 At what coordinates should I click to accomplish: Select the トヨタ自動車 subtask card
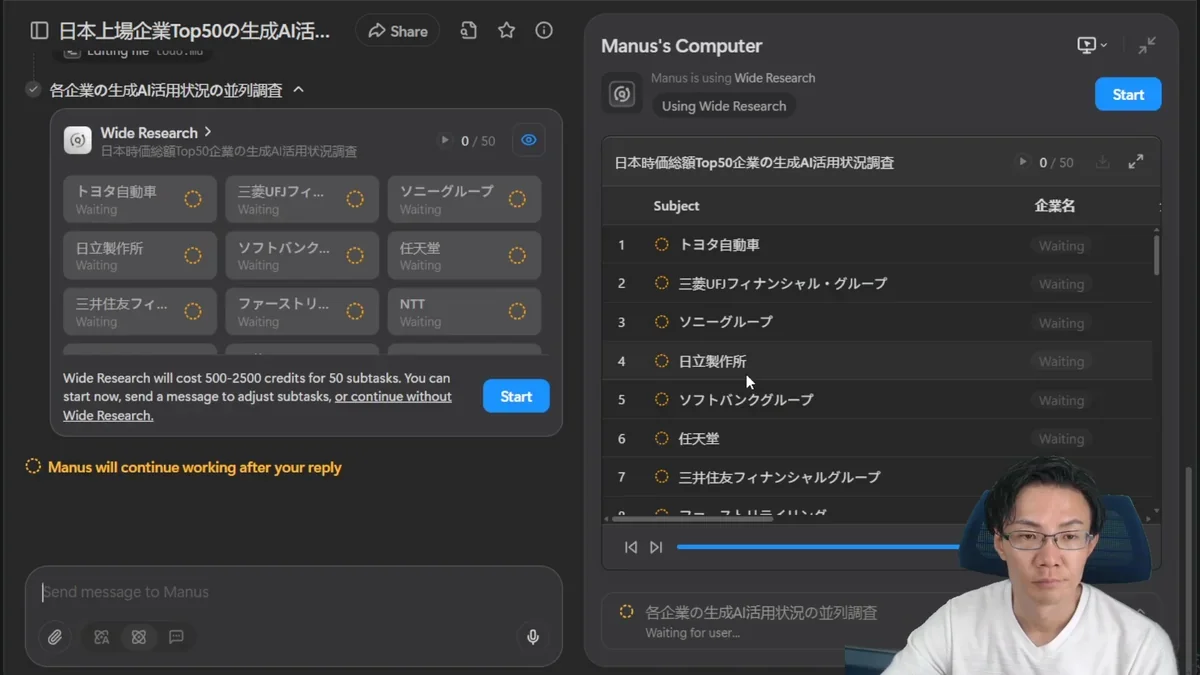pyautogui.click(x=140, y=200)
